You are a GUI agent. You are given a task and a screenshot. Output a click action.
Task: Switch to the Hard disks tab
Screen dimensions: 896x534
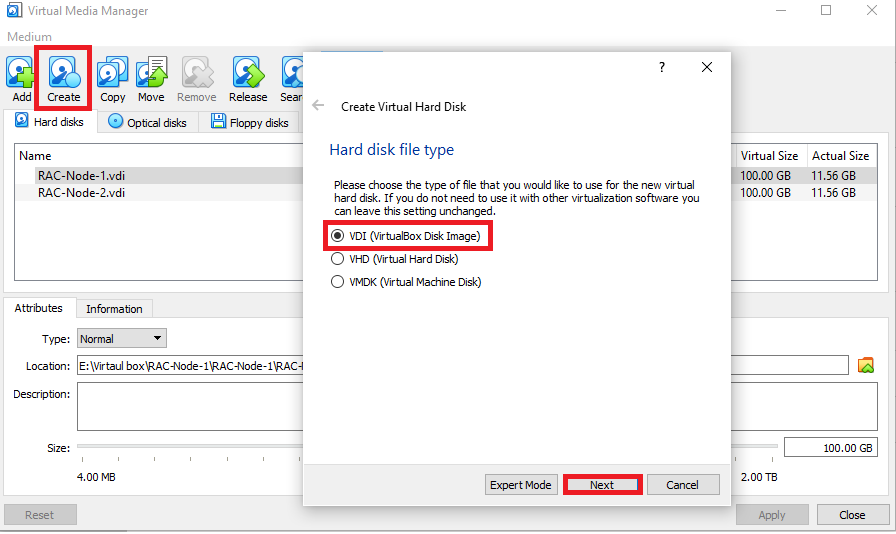(50, 121)
